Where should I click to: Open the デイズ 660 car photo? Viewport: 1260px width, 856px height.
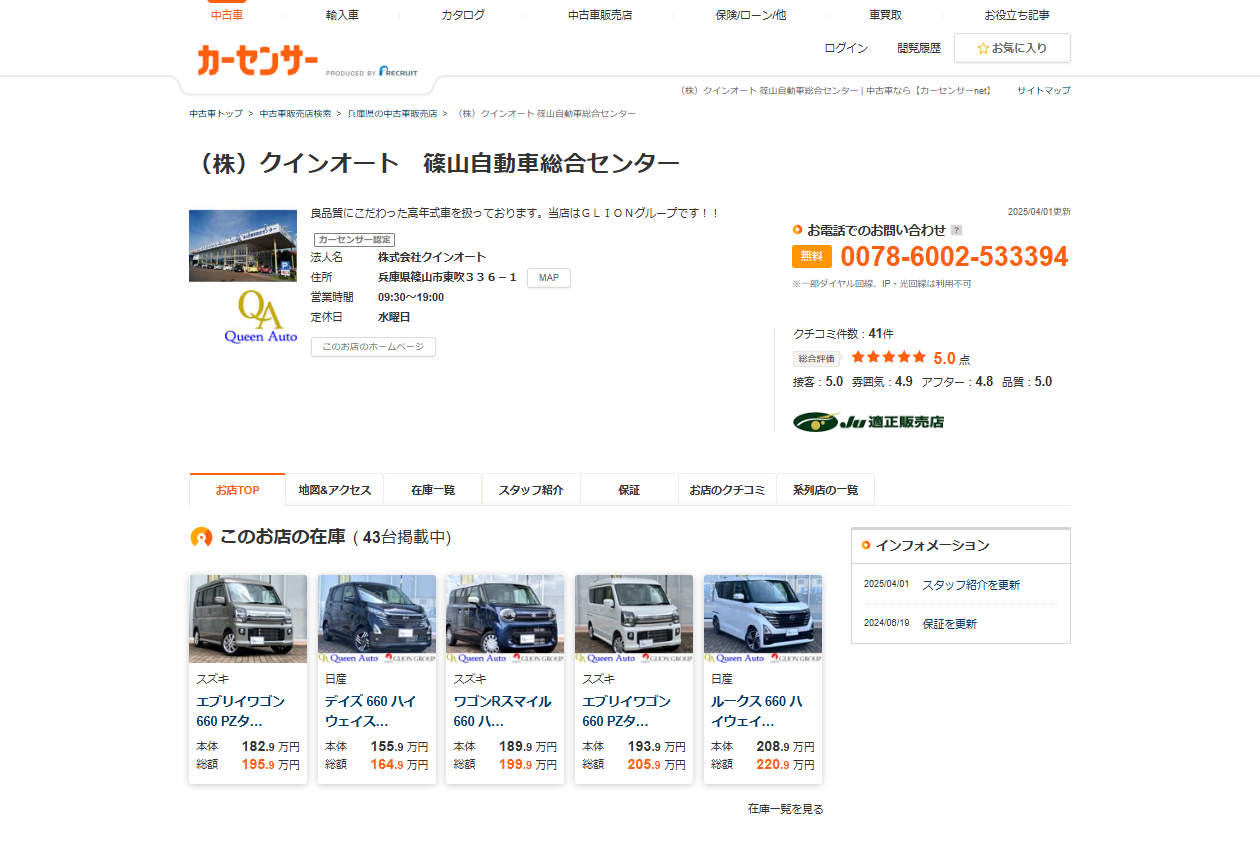pos(377,619)
